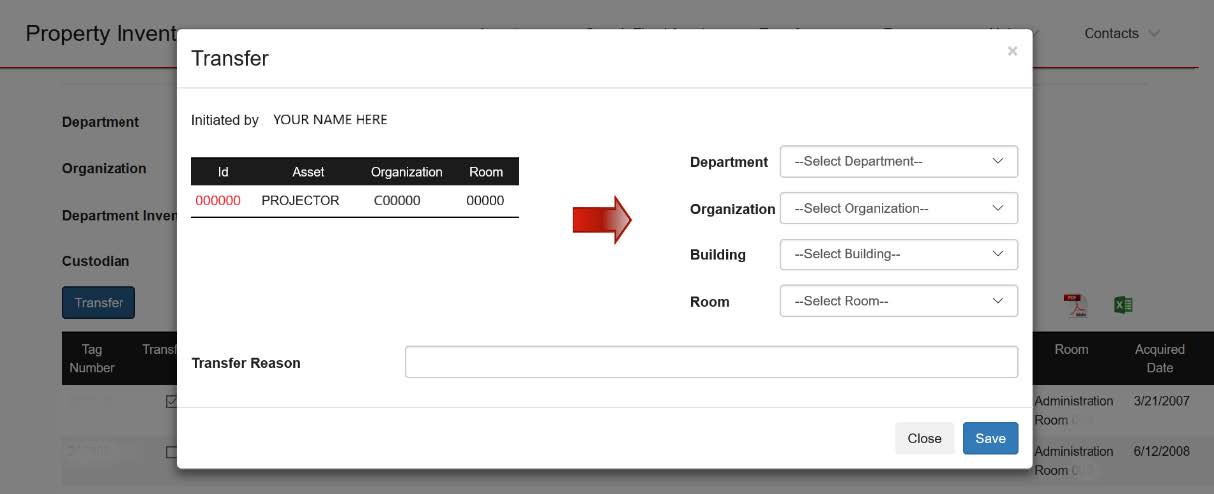Screen dimensions: 1214x494
Task: Save the transfer
Action: point(990,438)
